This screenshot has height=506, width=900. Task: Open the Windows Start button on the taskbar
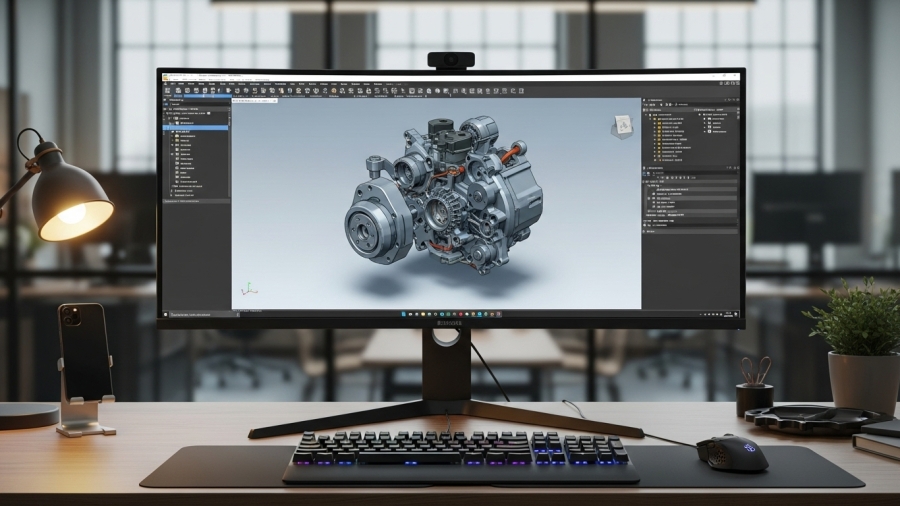[403, 313]
